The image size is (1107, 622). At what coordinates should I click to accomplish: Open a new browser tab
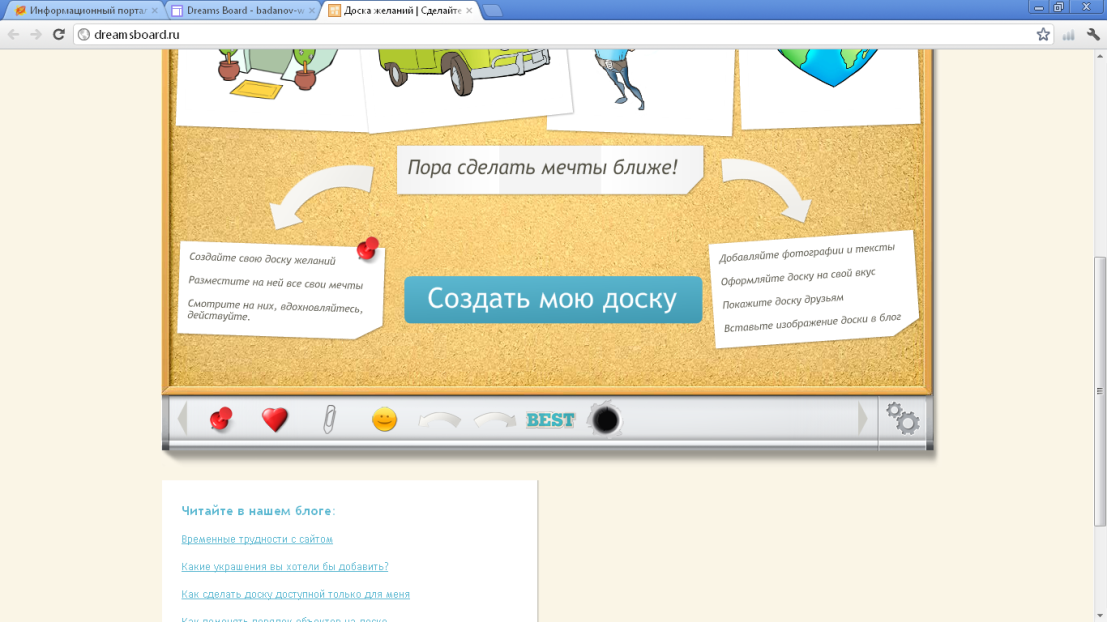tap(493, 11)
